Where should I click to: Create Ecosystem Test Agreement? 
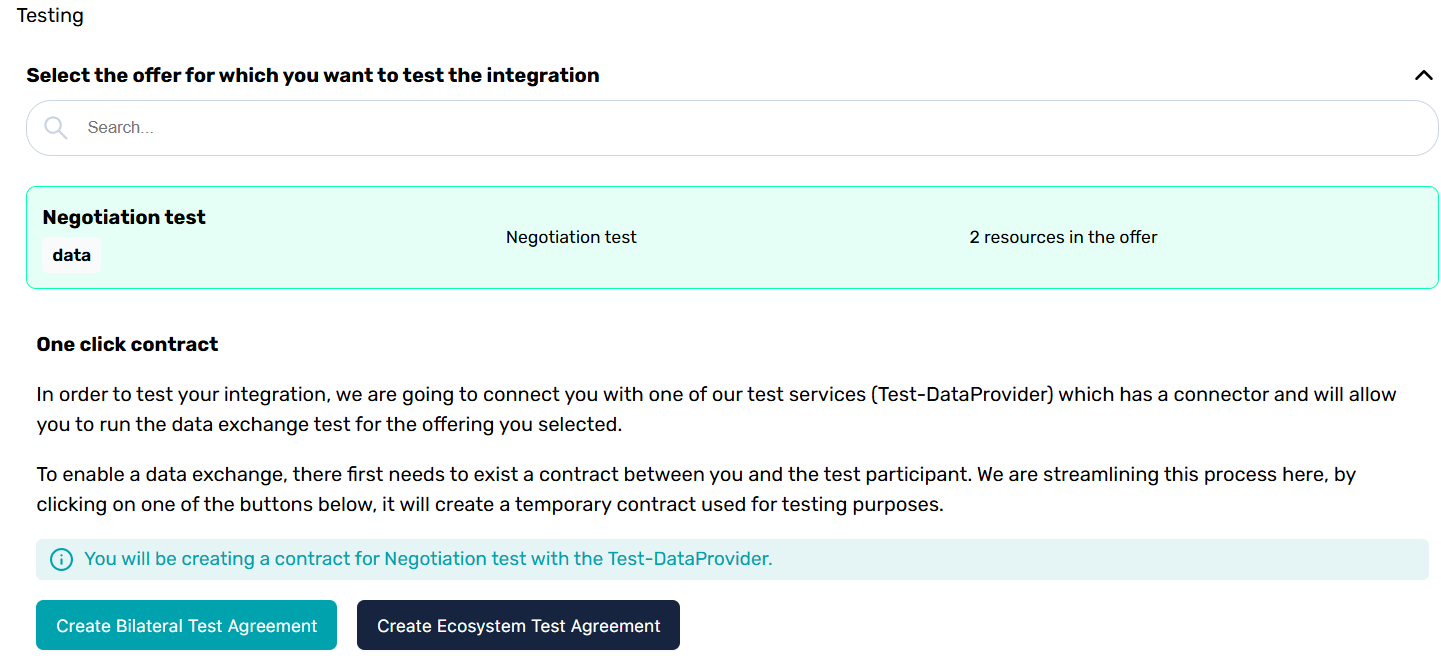(x=518, y=626)
